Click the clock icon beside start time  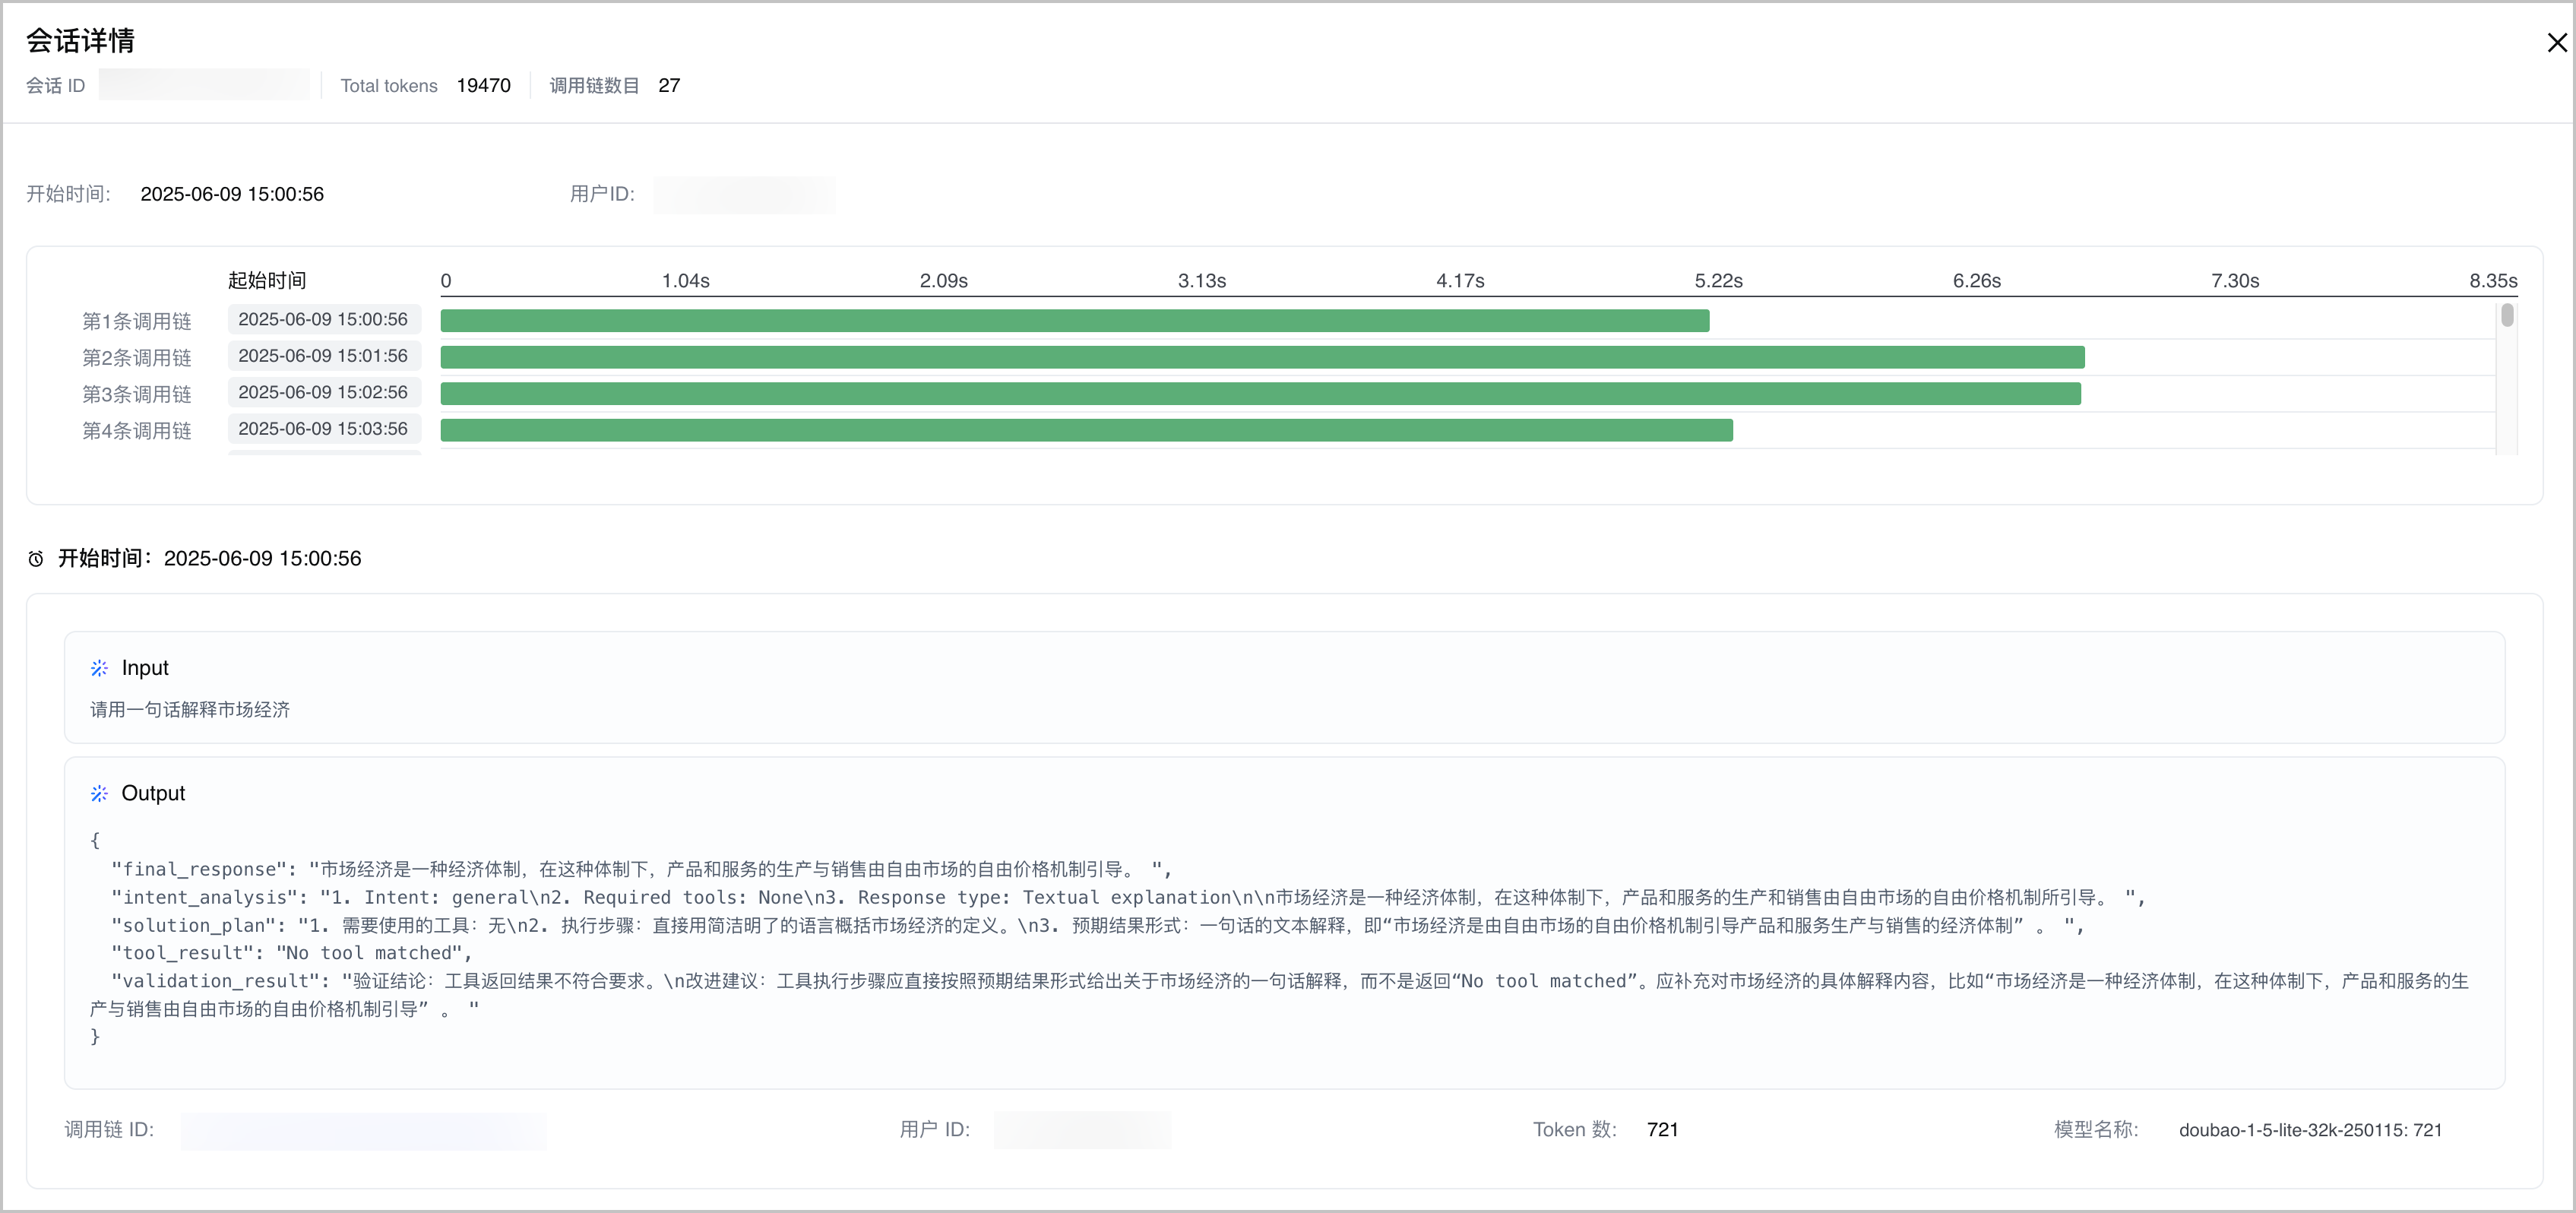tap(36, 559)
